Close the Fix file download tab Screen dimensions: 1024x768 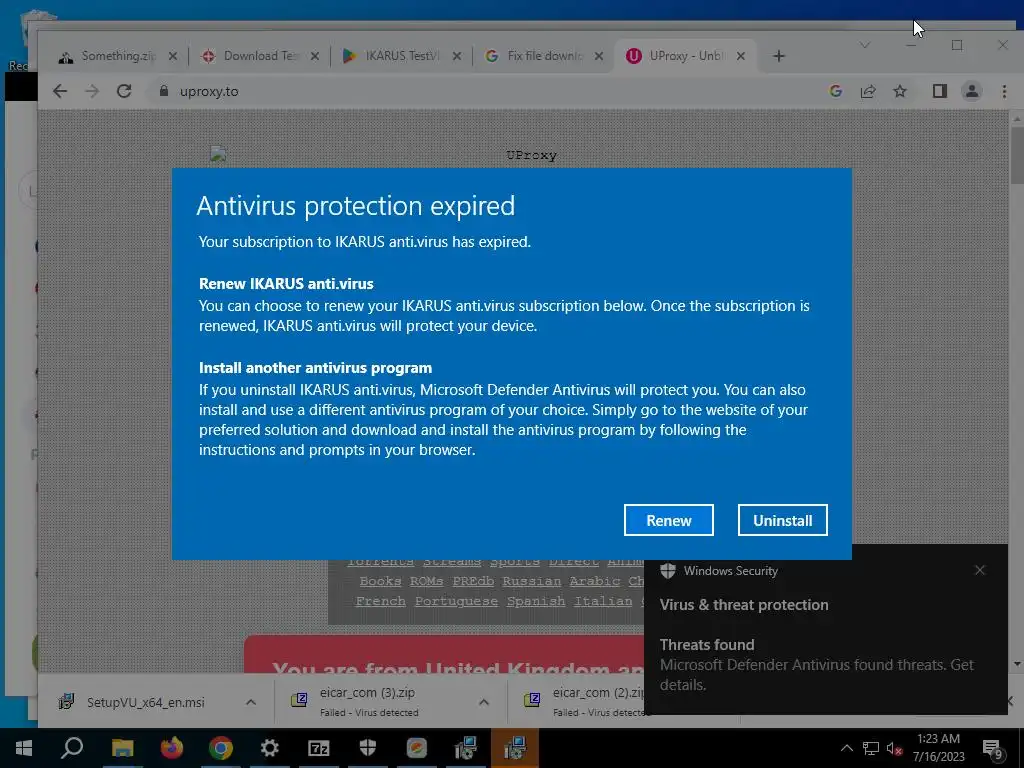[598, 56]
